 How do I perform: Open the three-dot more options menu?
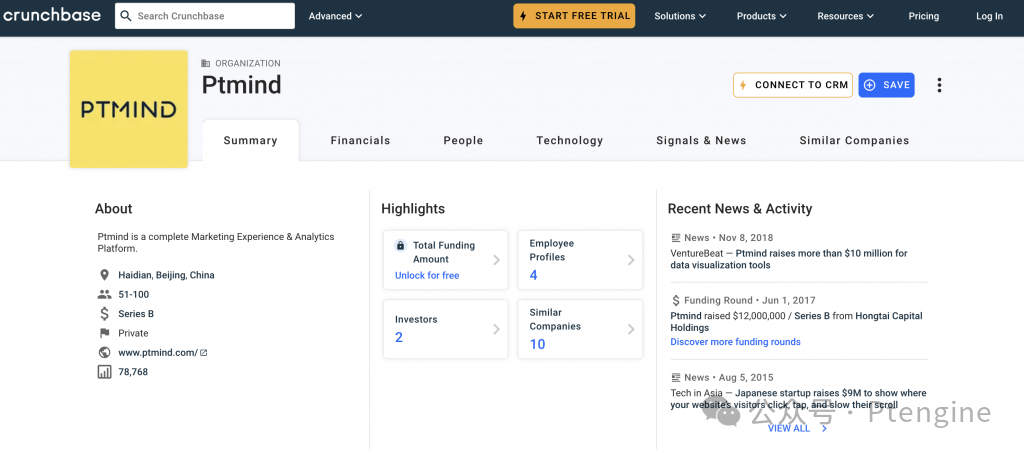939,85
